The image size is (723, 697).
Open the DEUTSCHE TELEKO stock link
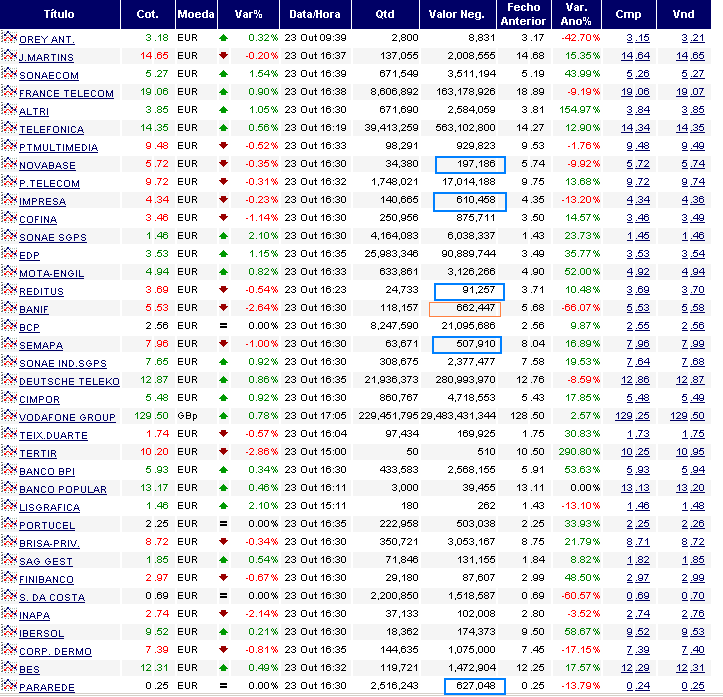coord(69,382)
